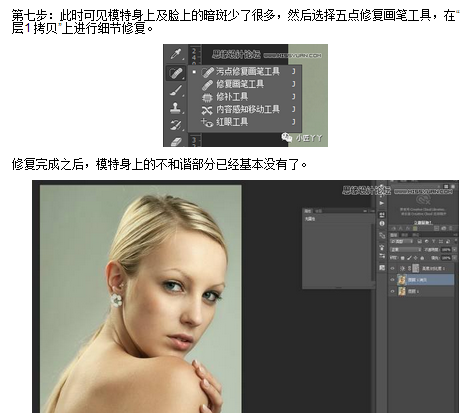Viewport: 460px width, 413px height.
Task: Open the brush presets icon in side strip
Action: (x=382, y=247)
